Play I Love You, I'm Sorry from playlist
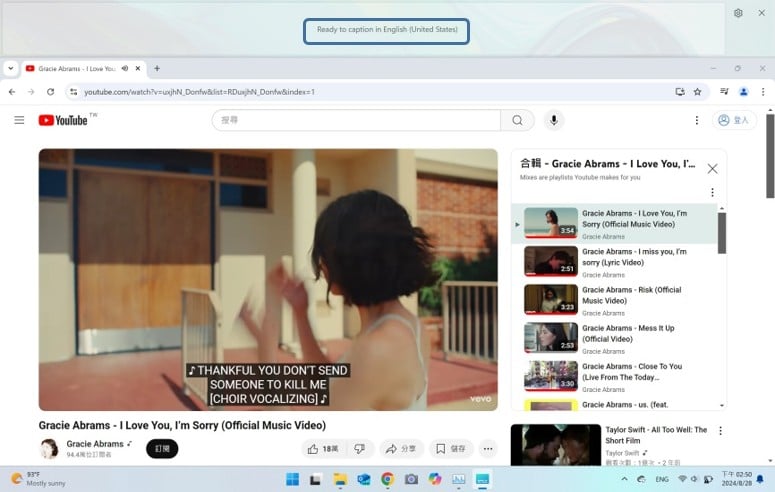Image resolution: width=775 pixels, height=492 pixels. click(x=614, y=224)
